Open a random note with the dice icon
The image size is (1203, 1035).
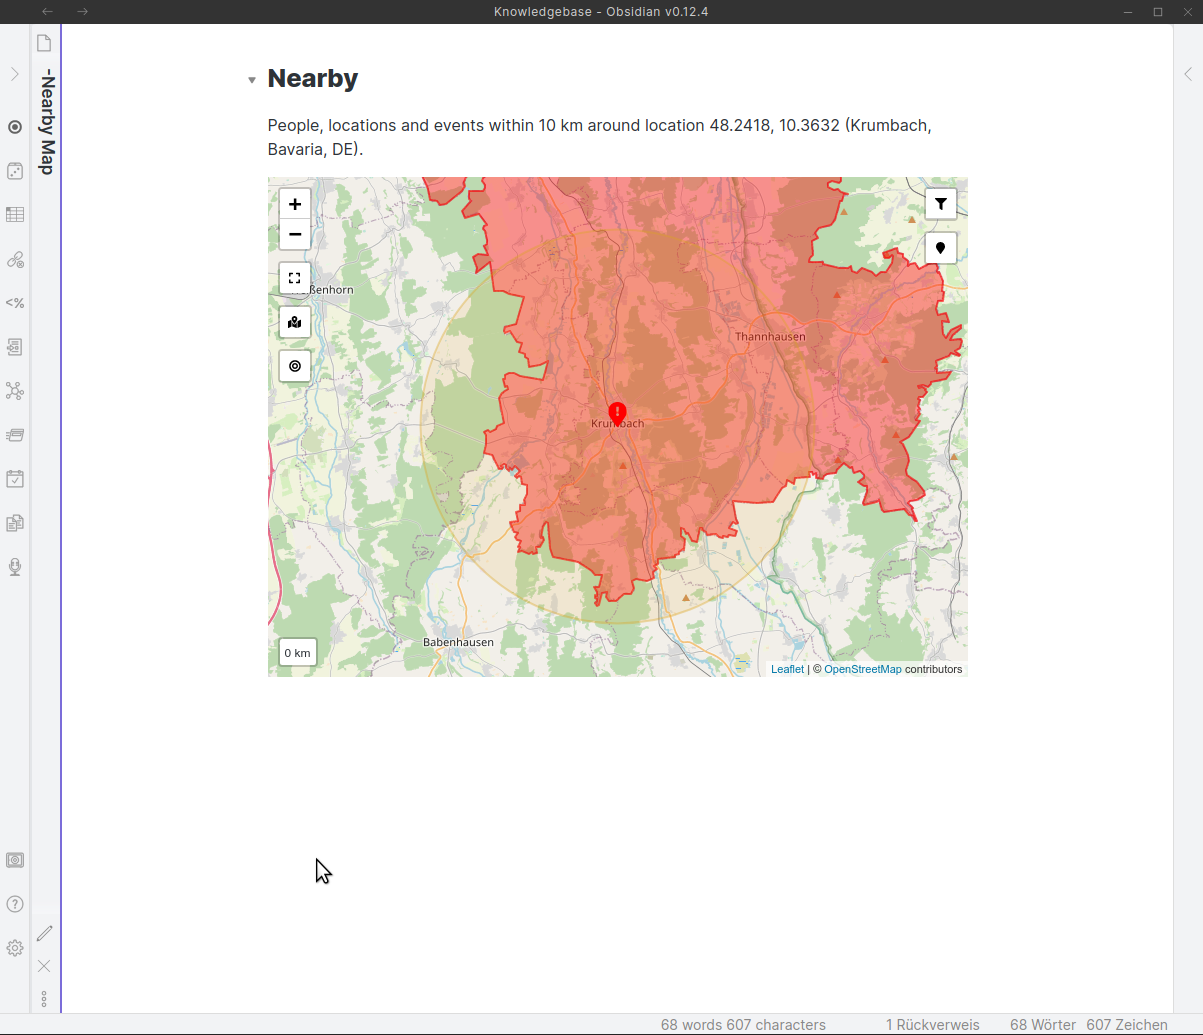point(15,171)
